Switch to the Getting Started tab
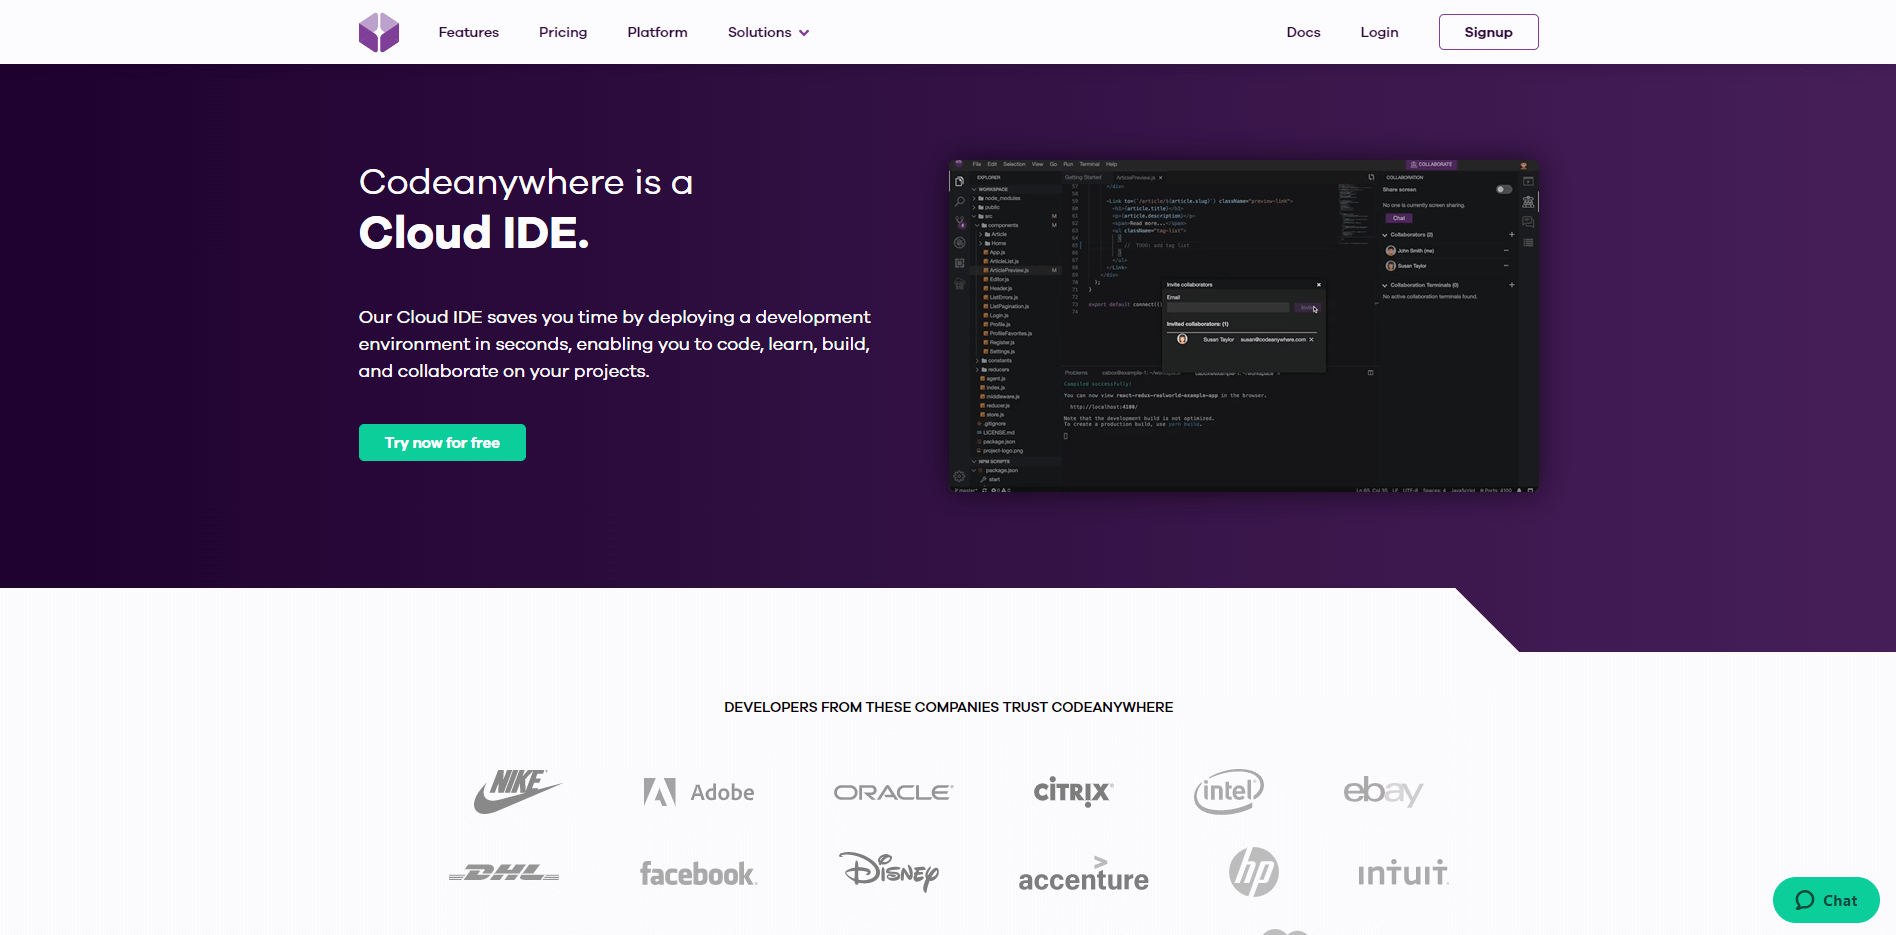Viewport: 1896px width, 935px height. [1083, 177]
